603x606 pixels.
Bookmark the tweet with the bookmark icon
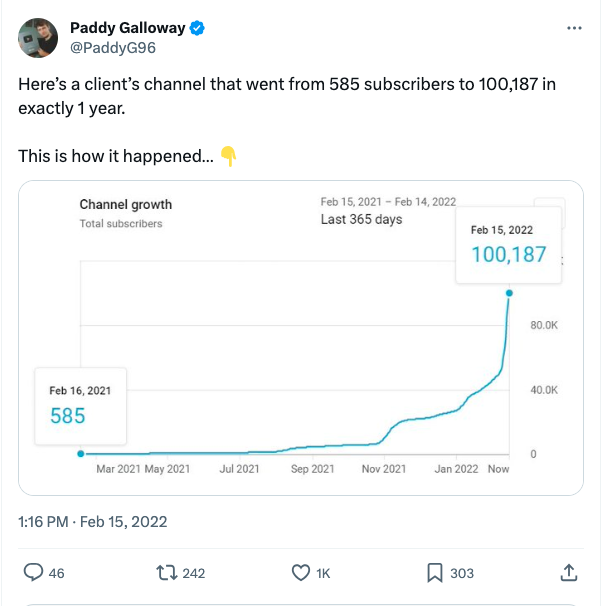435,573
